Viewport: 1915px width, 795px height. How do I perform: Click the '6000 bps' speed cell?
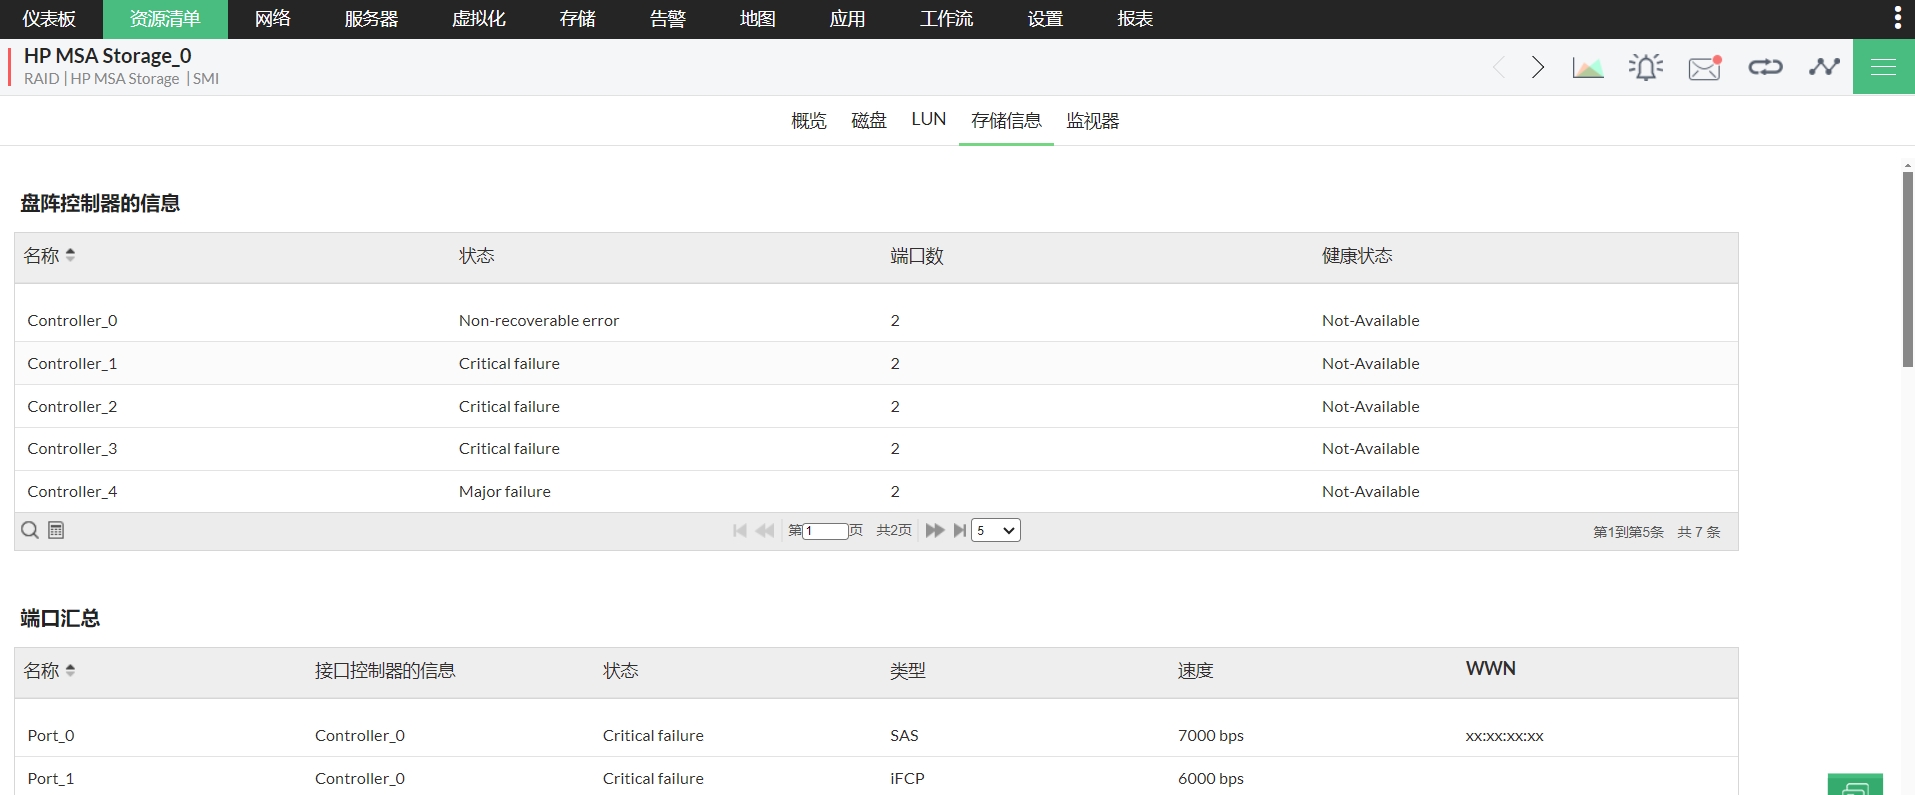tap(1211, 779)
